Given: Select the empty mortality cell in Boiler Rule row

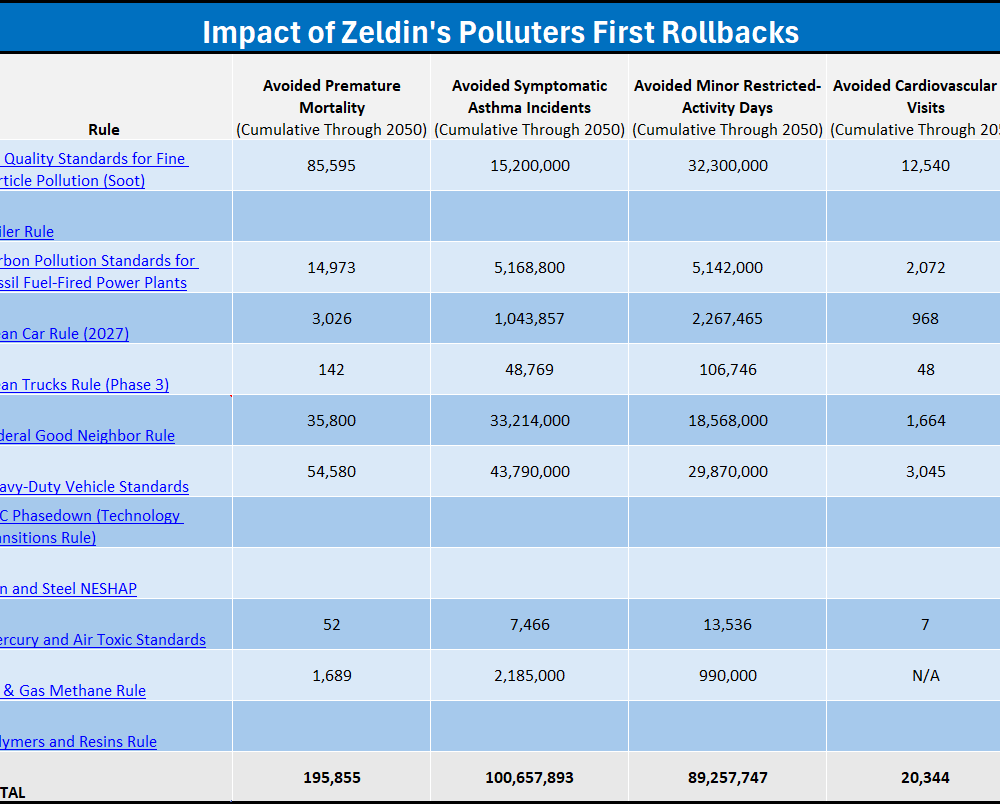Looking at the screenshot, I should (x=332, y=216).
